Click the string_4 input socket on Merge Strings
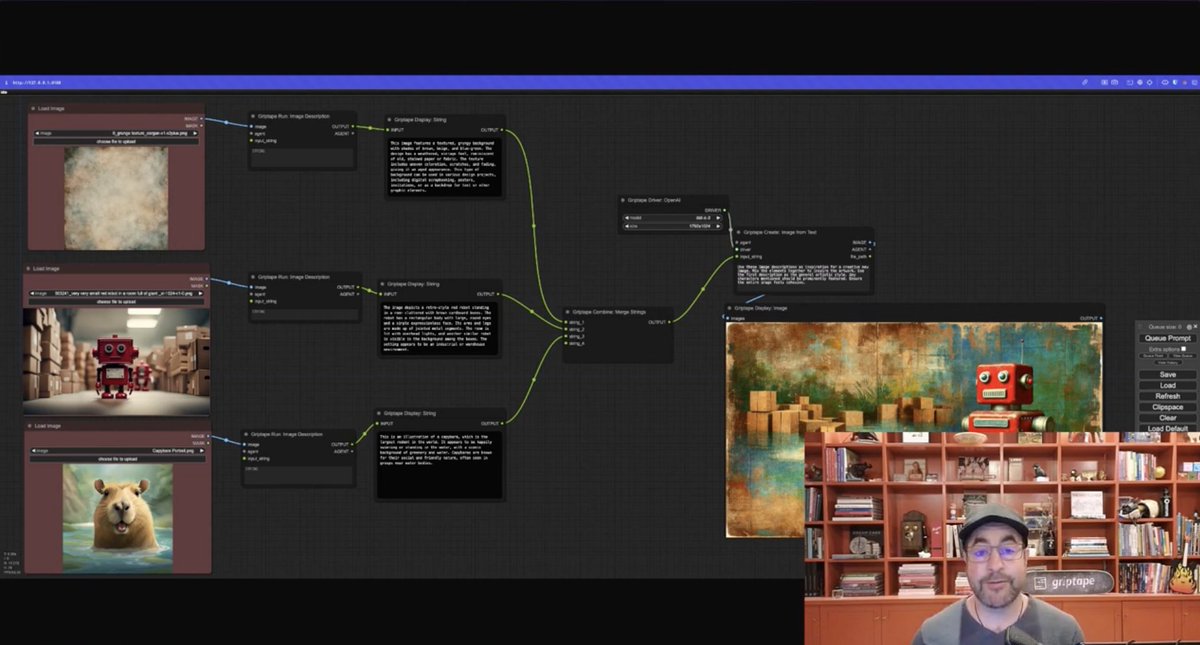 (566, 343)
